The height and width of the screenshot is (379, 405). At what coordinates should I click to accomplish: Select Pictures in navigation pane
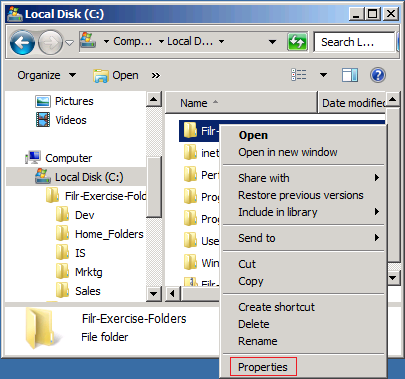pos(74,101)
